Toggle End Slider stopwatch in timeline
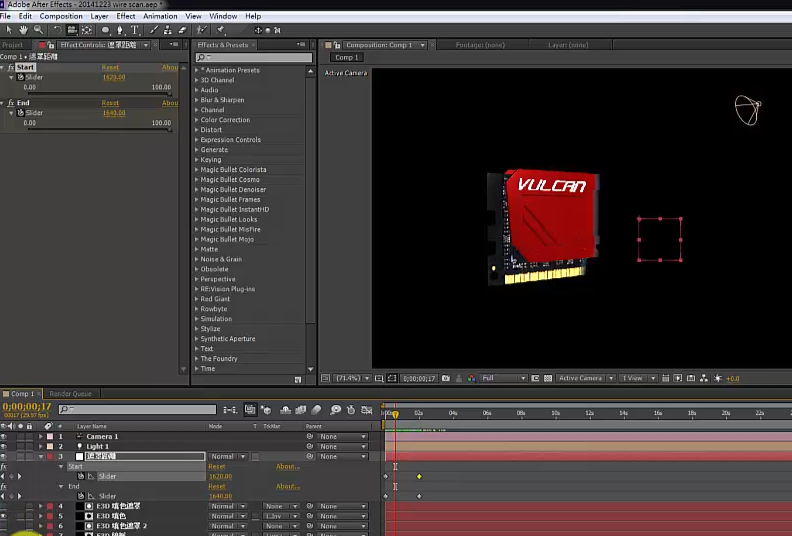 point(81,496)
